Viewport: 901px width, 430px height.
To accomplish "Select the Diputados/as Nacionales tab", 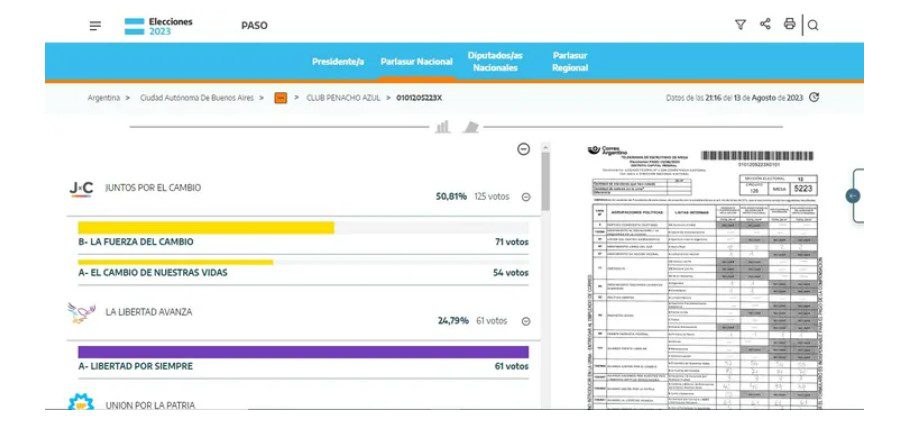I will (495, 61).
